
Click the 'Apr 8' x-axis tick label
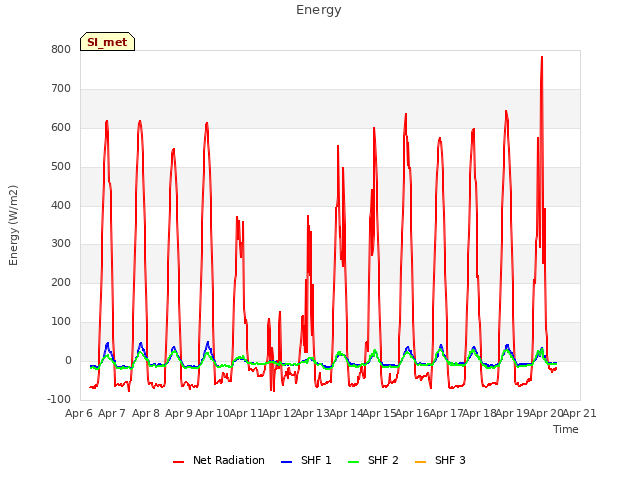(x=146, y=413)
